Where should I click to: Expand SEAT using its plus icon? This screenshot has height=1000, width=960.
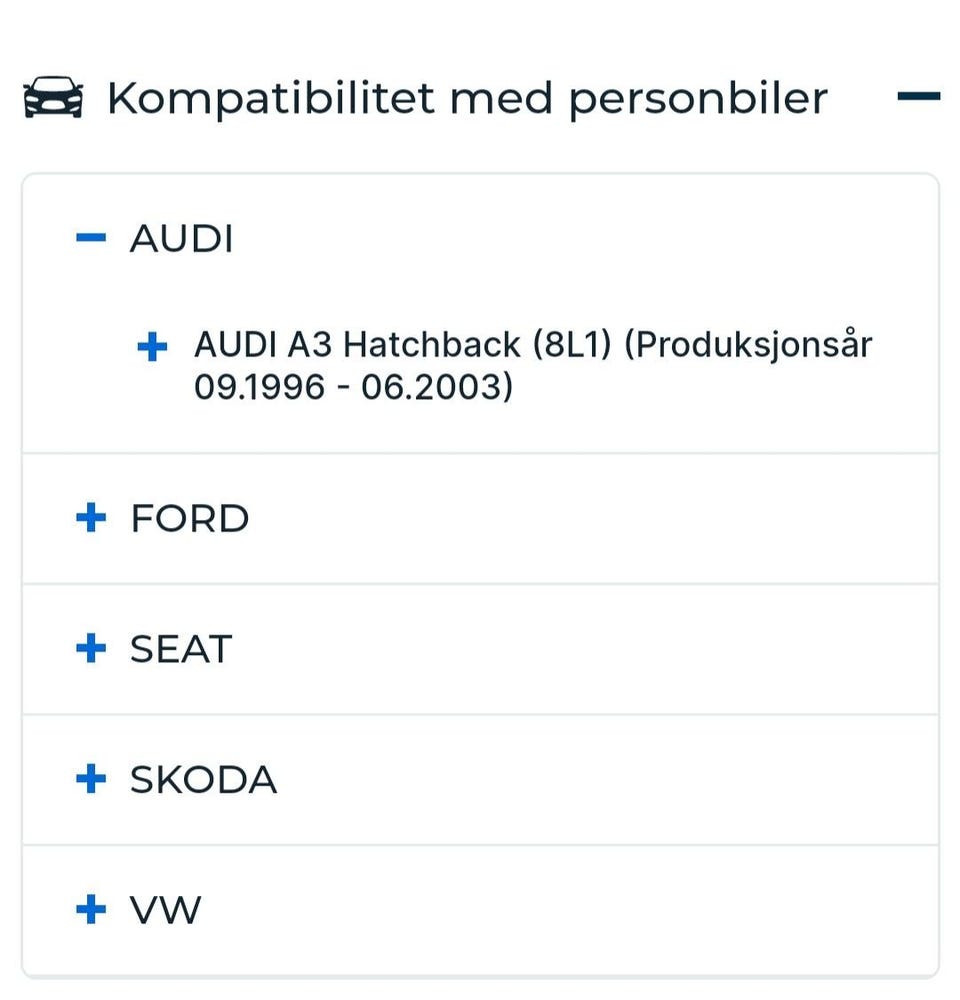click(90, 648)
